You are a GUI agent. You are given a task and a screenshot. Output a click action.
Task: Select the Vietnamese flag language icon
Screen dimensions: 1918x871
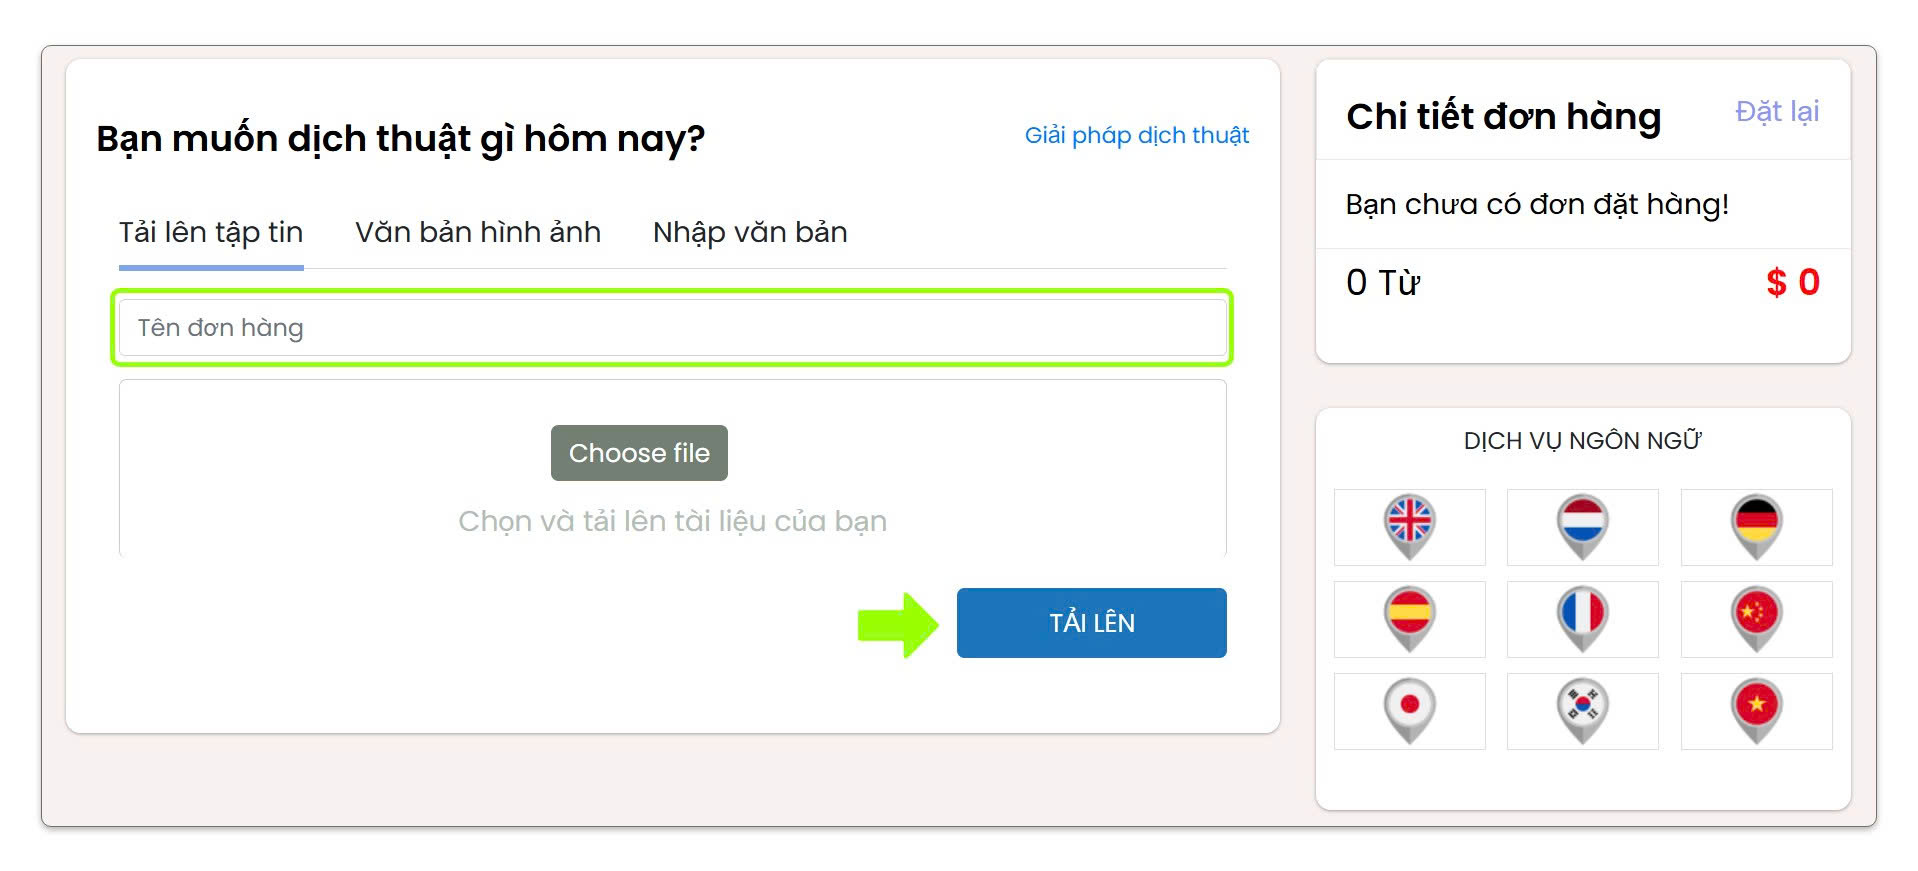pyautogui.click(x=1756, y=710)
